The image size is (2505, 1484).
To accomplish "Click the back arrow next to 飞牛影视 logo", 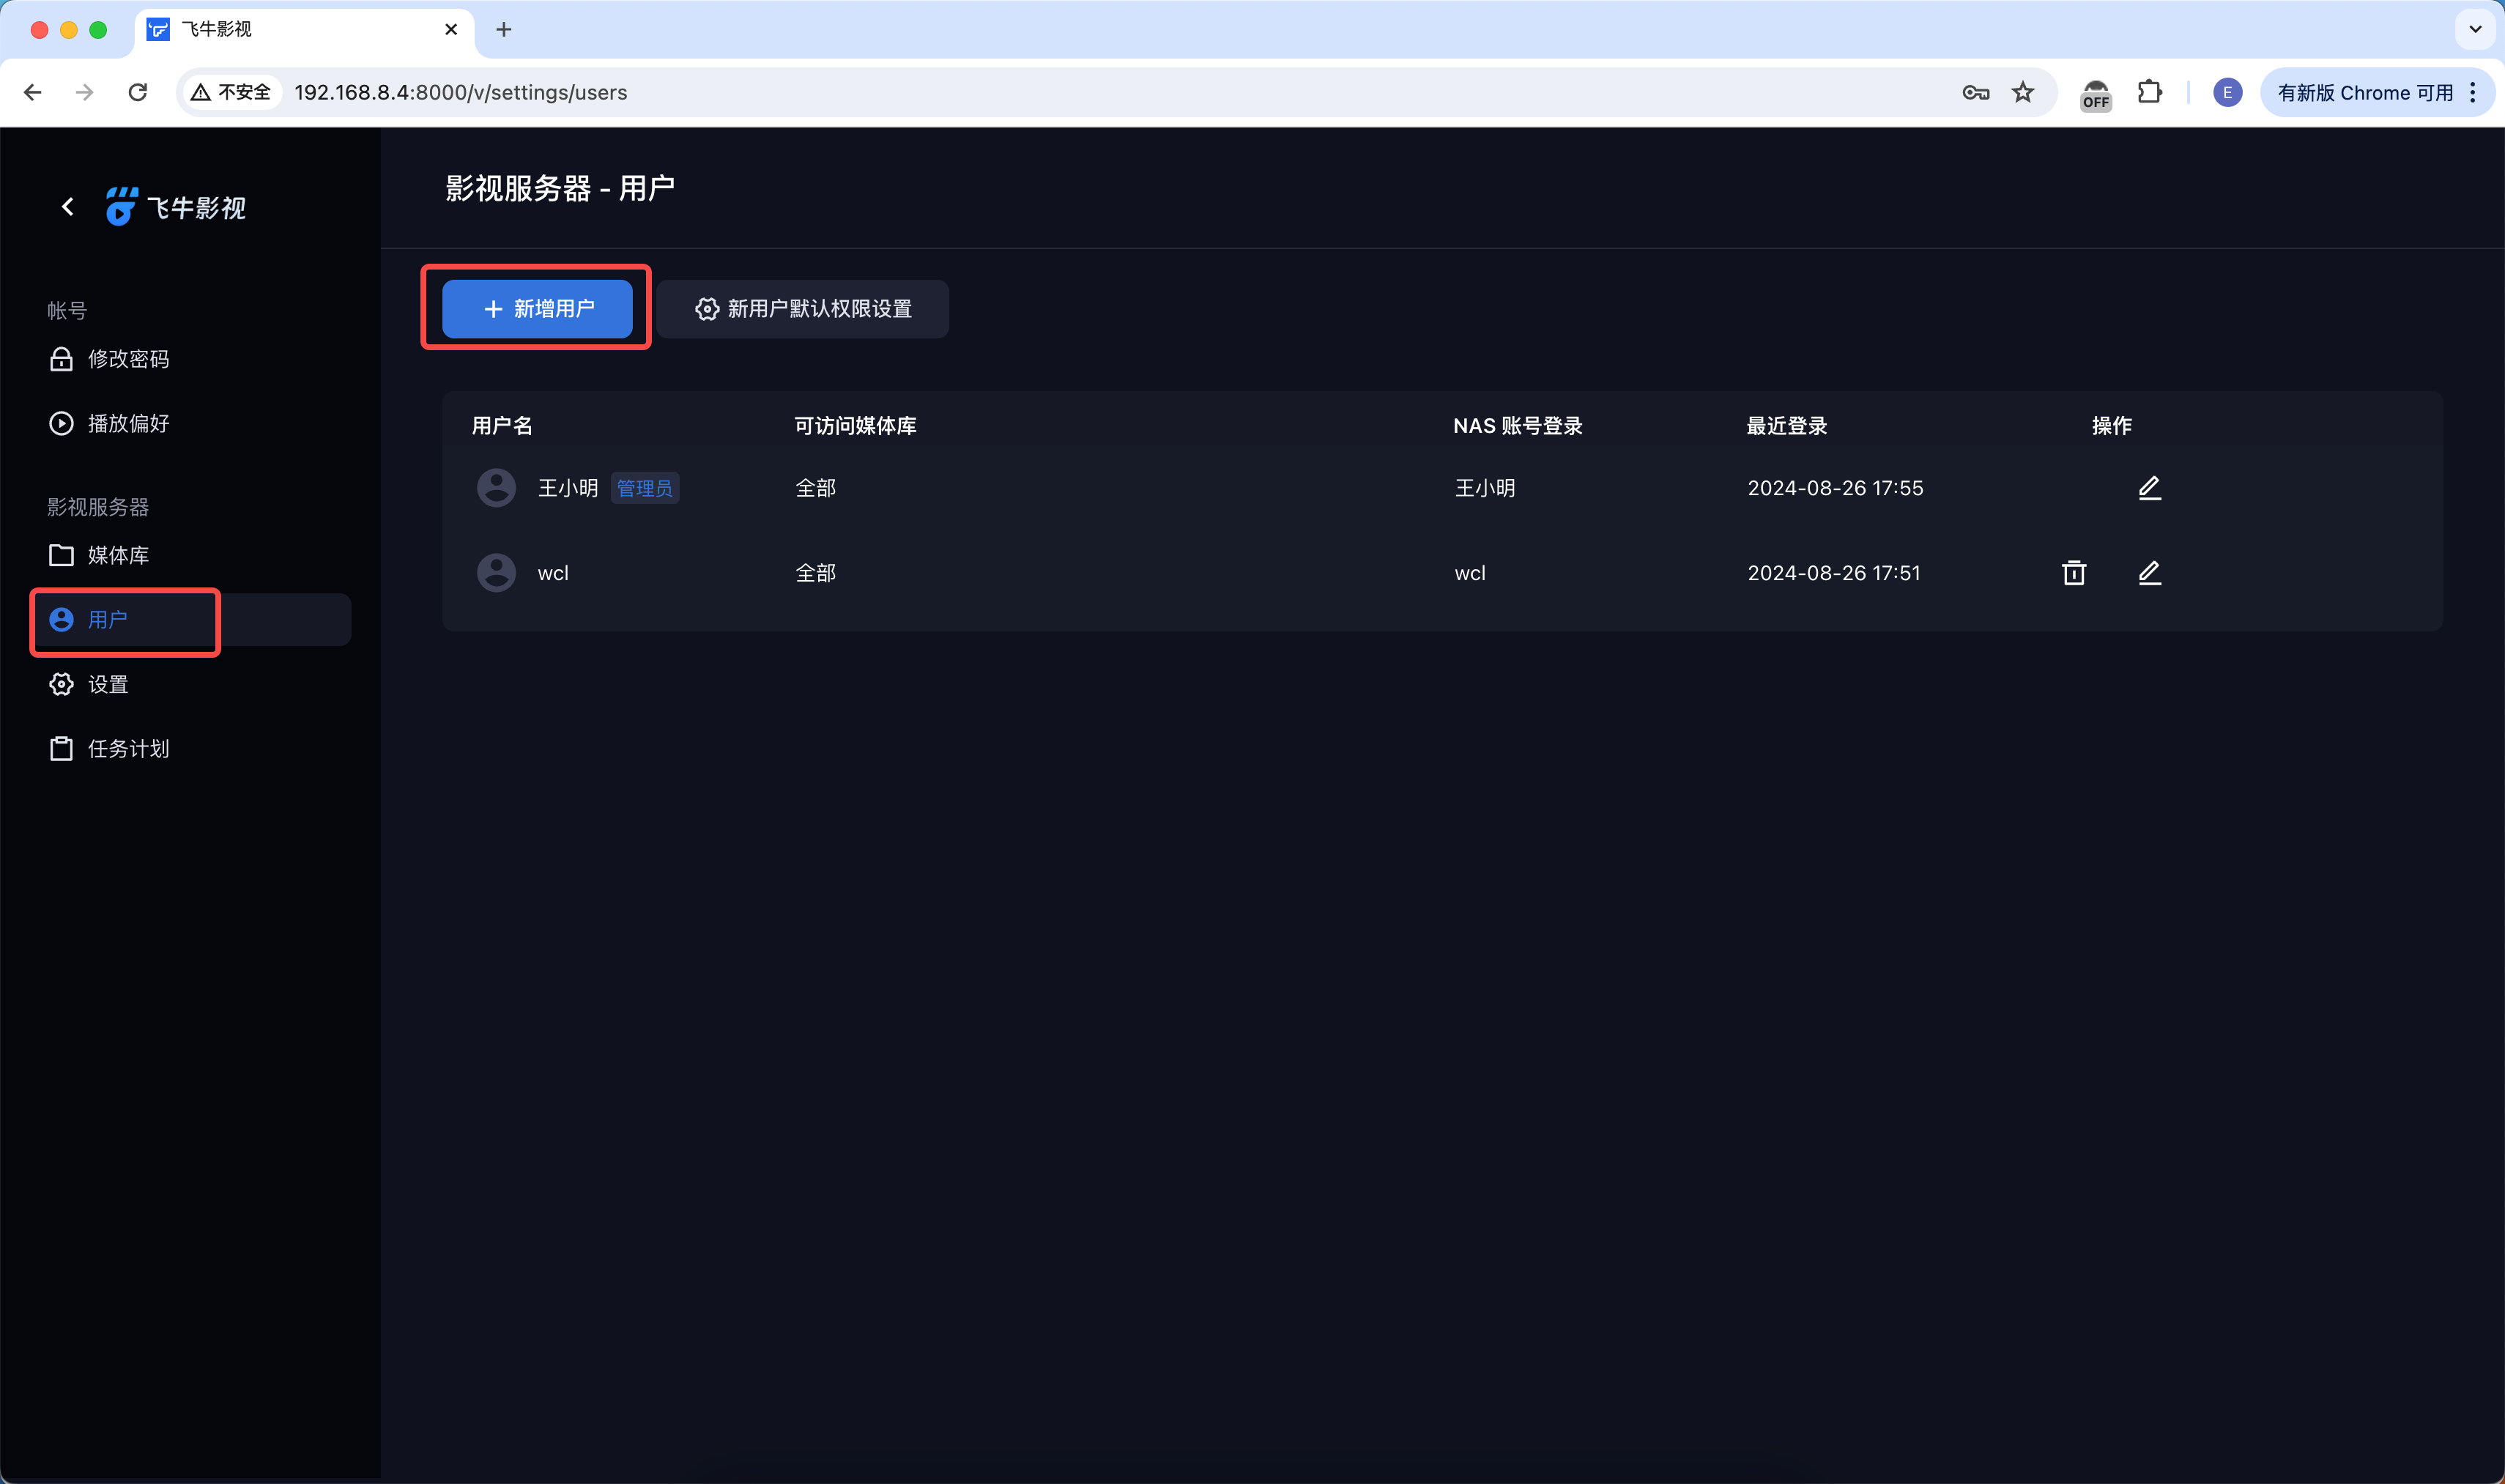I will coord(67,206).
